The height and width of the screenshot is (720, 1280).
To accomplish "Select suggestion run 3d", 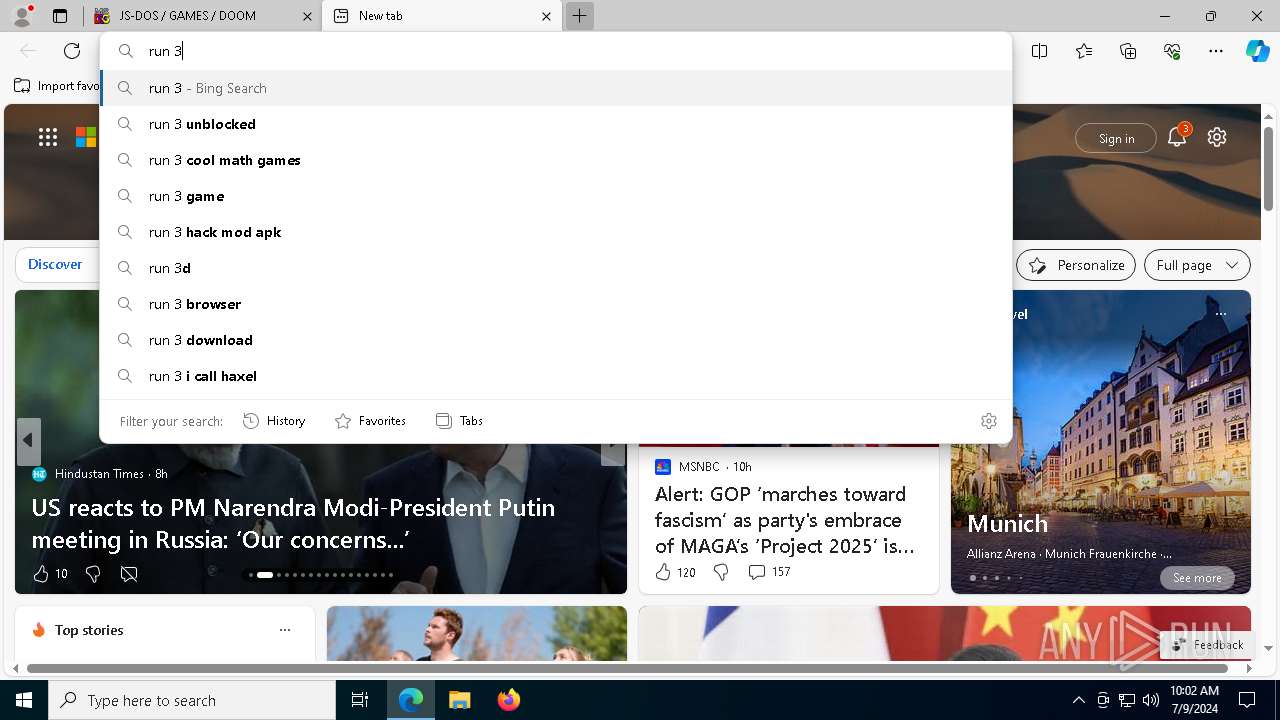I will click(x=556, y=268).
